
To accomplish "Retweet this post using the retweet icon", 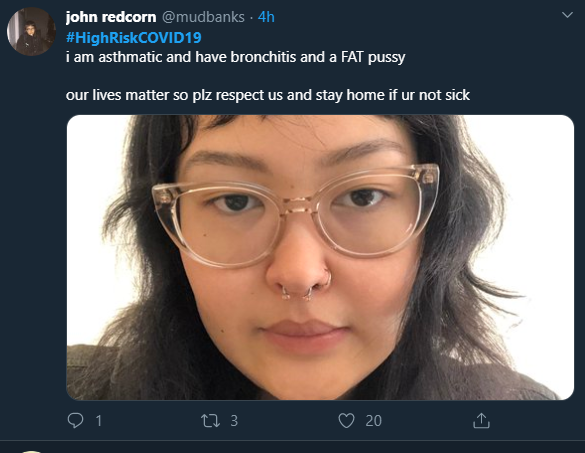I will (x=210, y=421).
